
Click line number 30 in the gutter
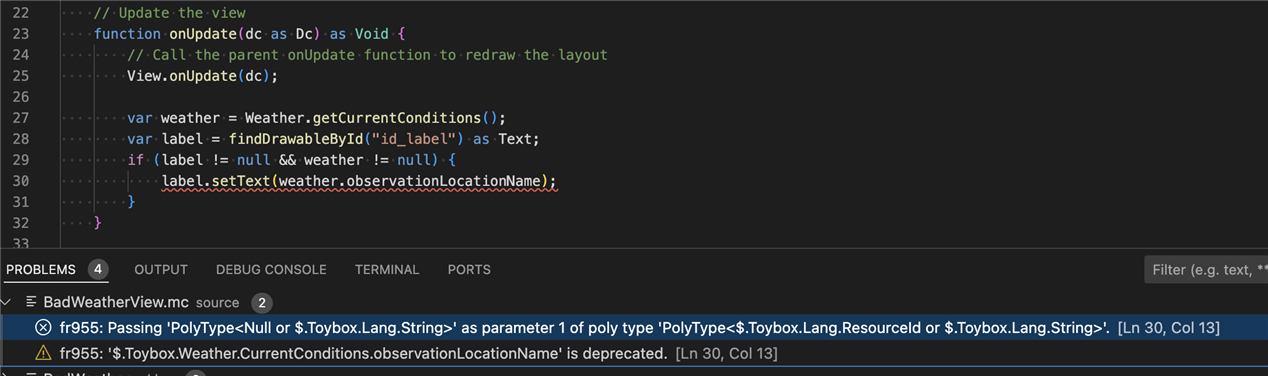[21, 180]
